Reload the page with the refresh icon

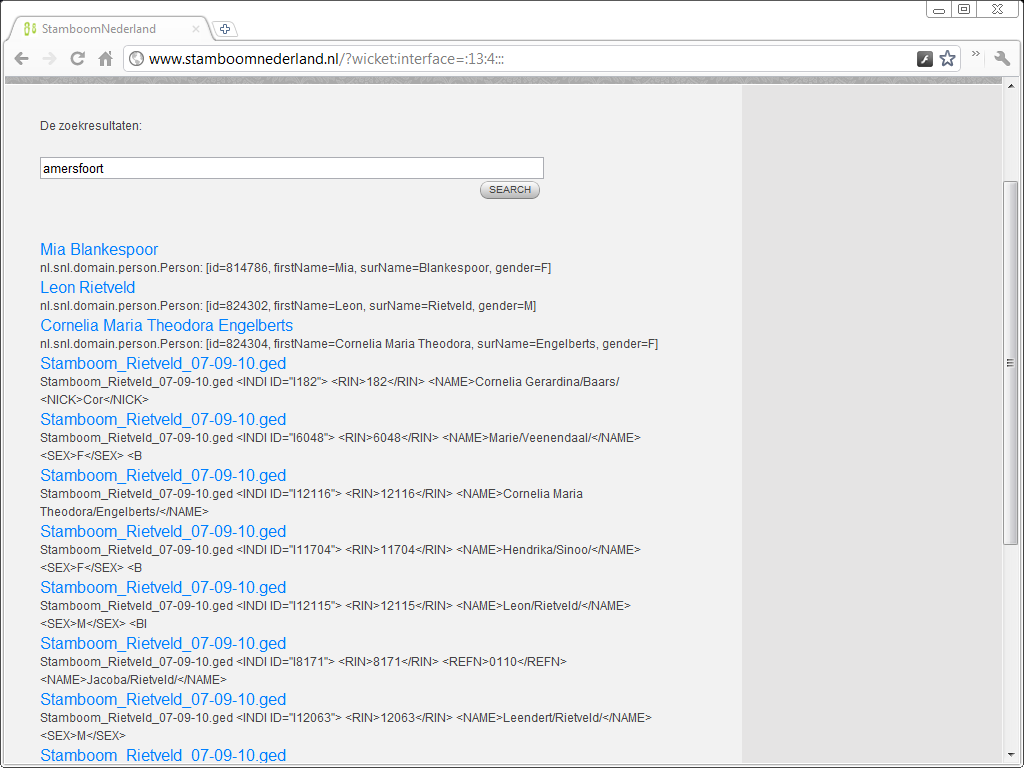(78, 59)
